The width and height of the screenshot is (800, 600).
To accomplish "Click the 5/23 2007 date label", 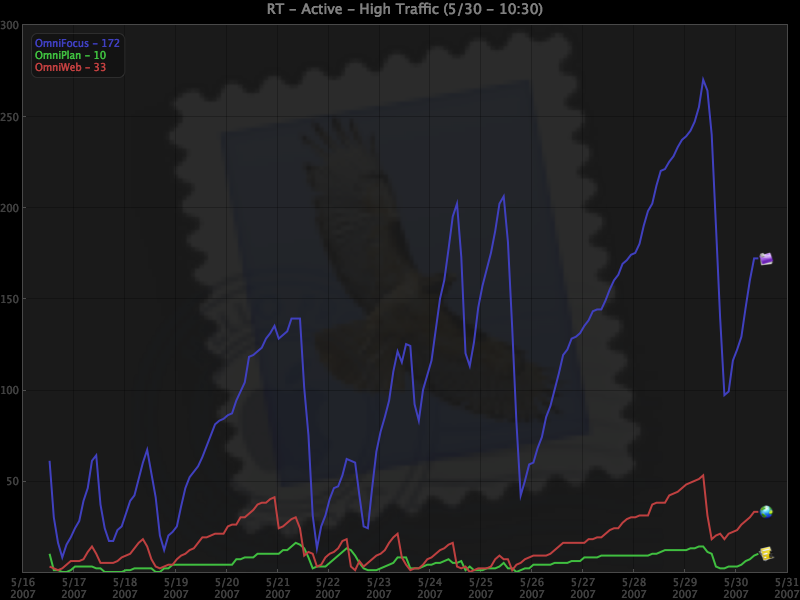I will [379, 588].
